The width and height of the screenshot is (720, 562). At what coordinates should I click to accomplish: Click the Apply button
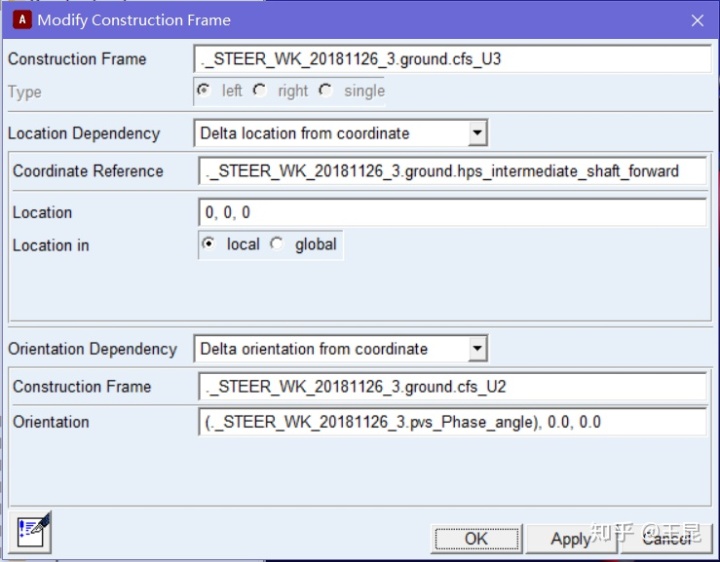pyautogui.click(x=571, y=538)
